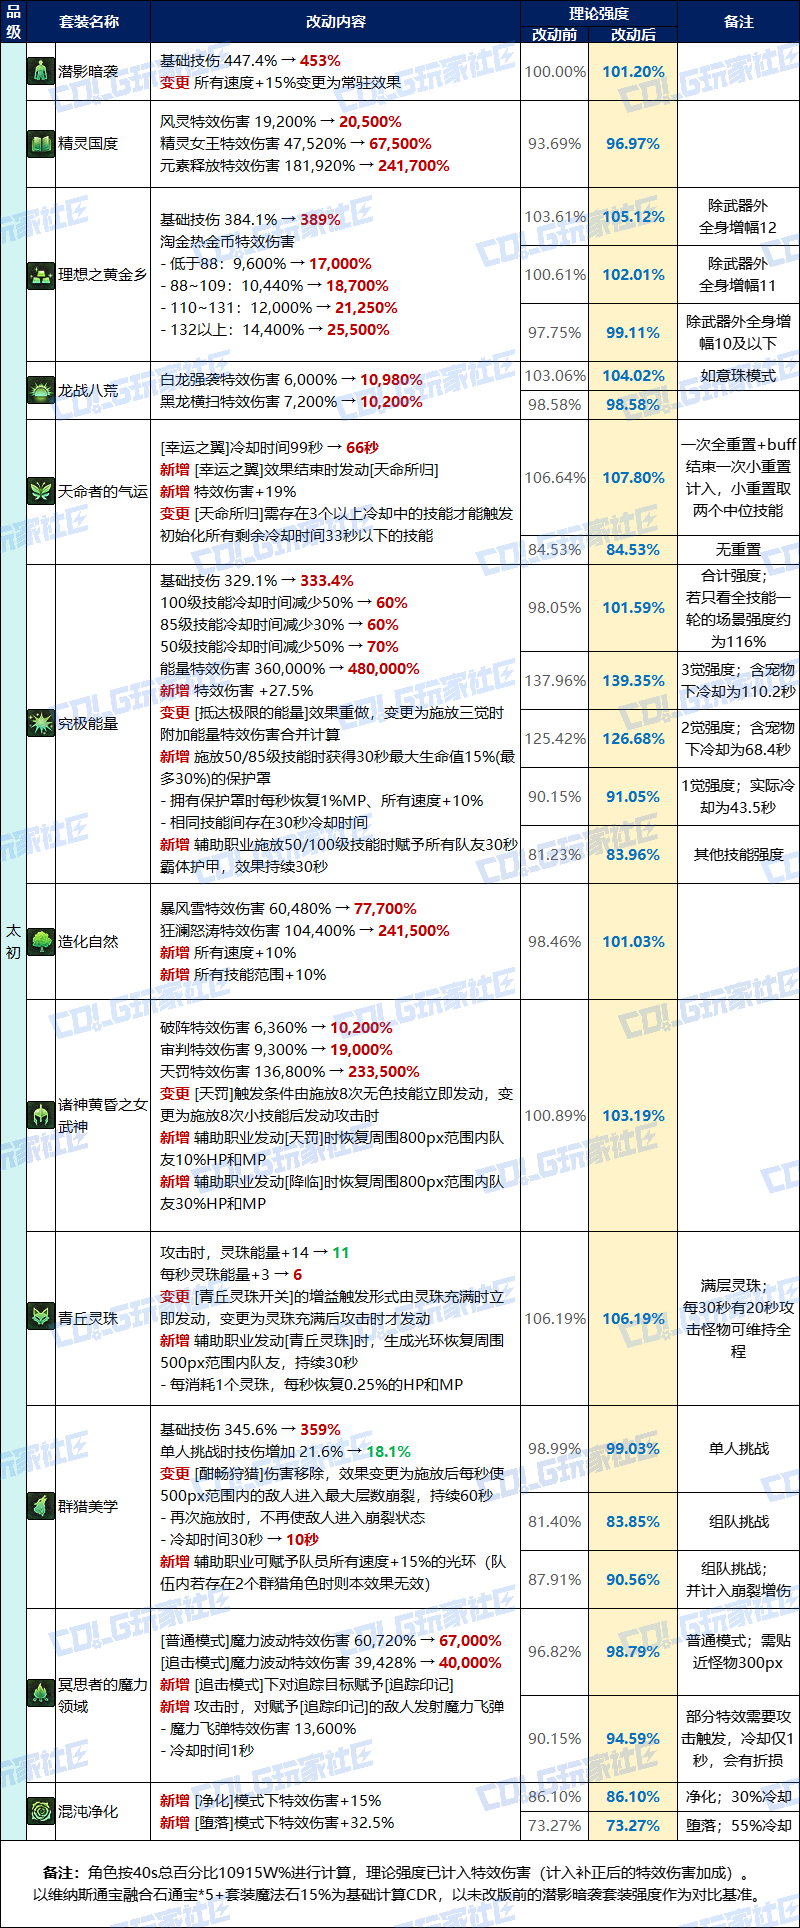Image resolution: width=800 pixels, height=1928 pixels.
Task: Click the 混沌净化 spiral icon
Action: coord(41,1811)
